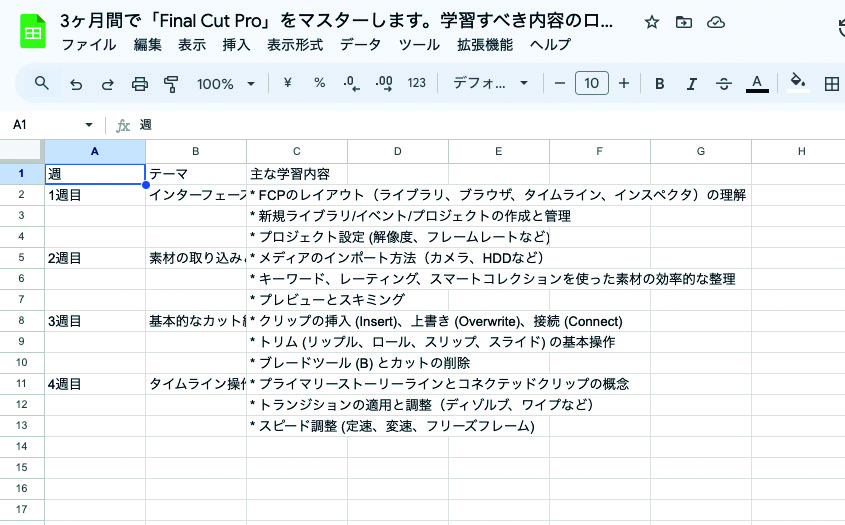Open the borders tool
Viewport: 845px width, 525px height.
pyautogui.click(x=832, y=84)
